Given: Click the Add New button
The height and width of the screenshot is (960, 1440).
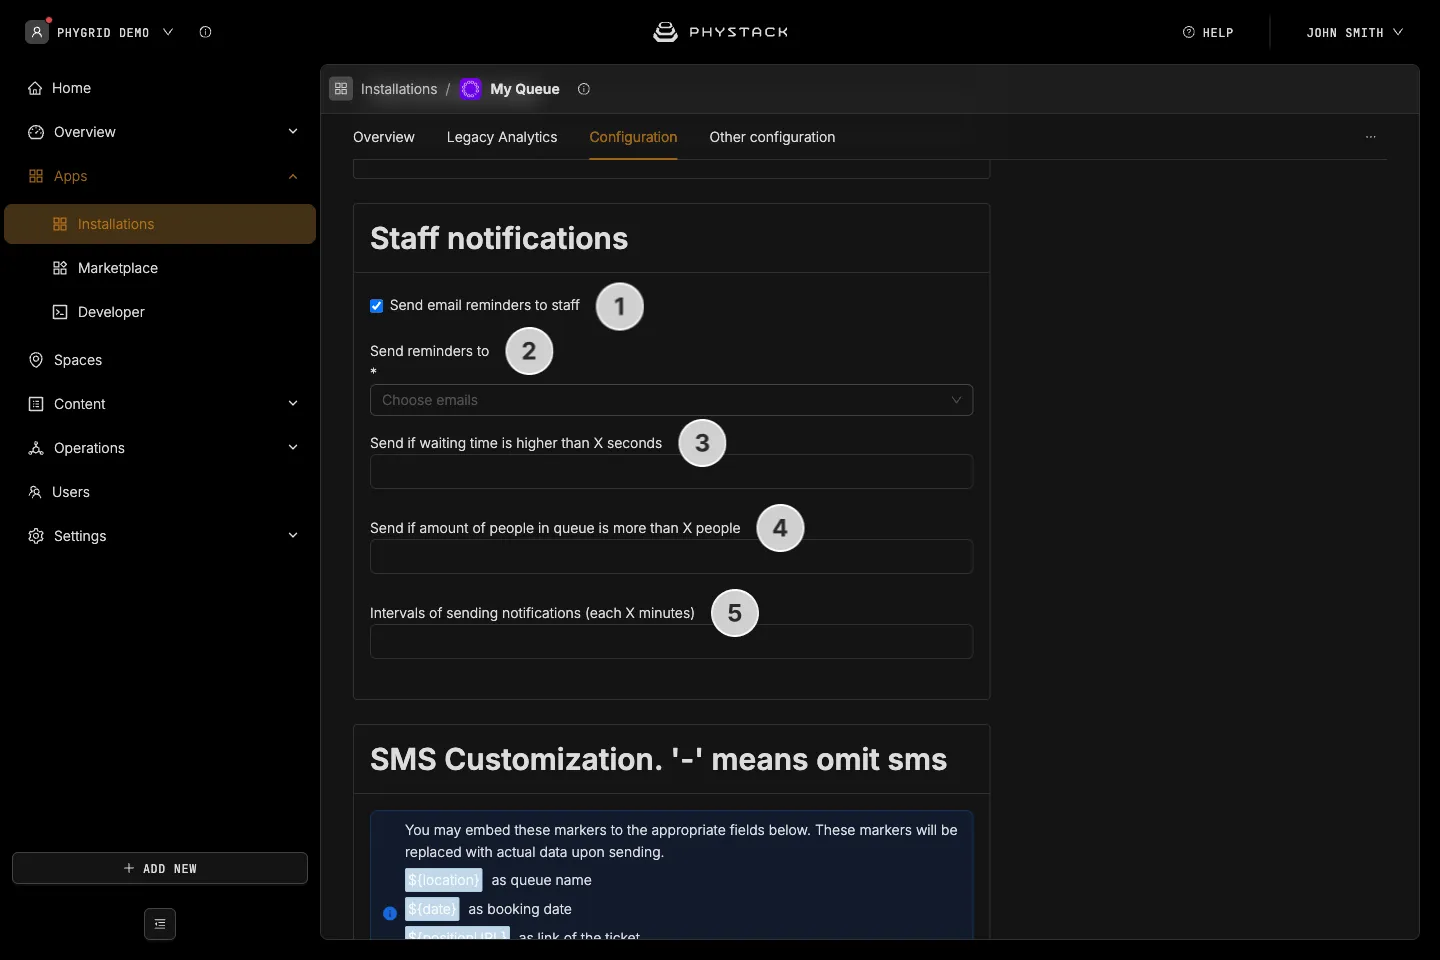Looking at the screenshot, I should pyautogui.click(x=160, y=868).
